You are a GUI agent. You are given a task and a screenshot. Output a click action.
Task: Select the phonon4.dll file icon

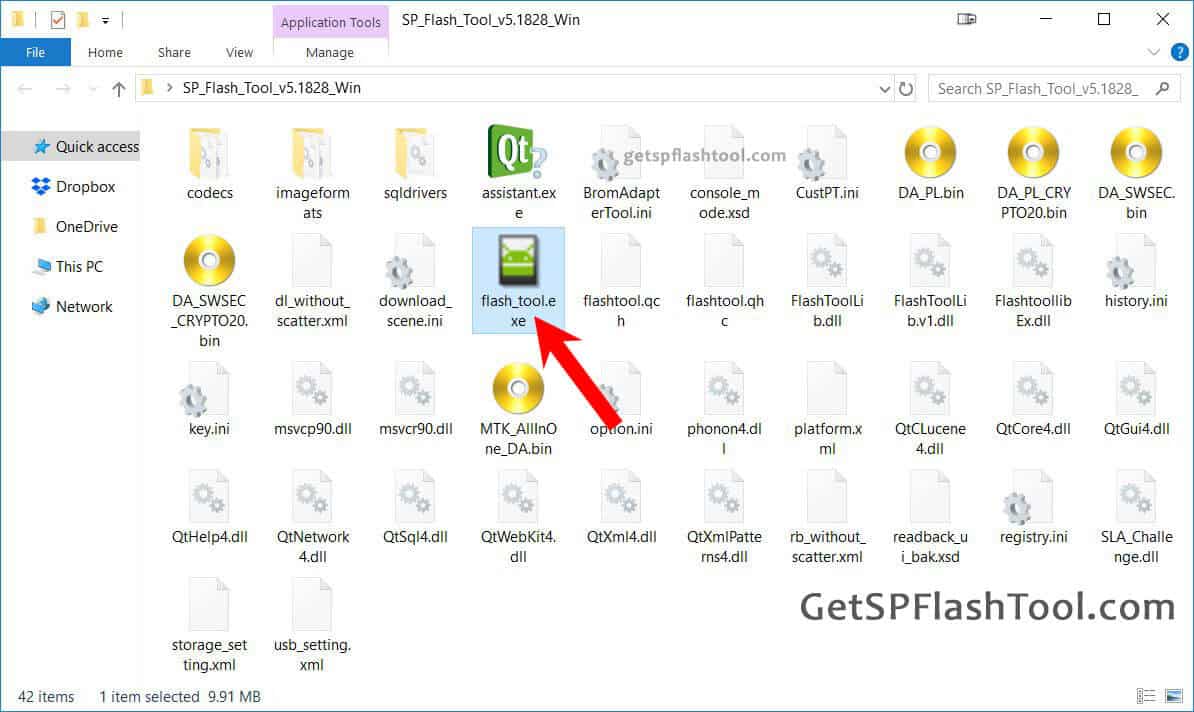[723, 389]
